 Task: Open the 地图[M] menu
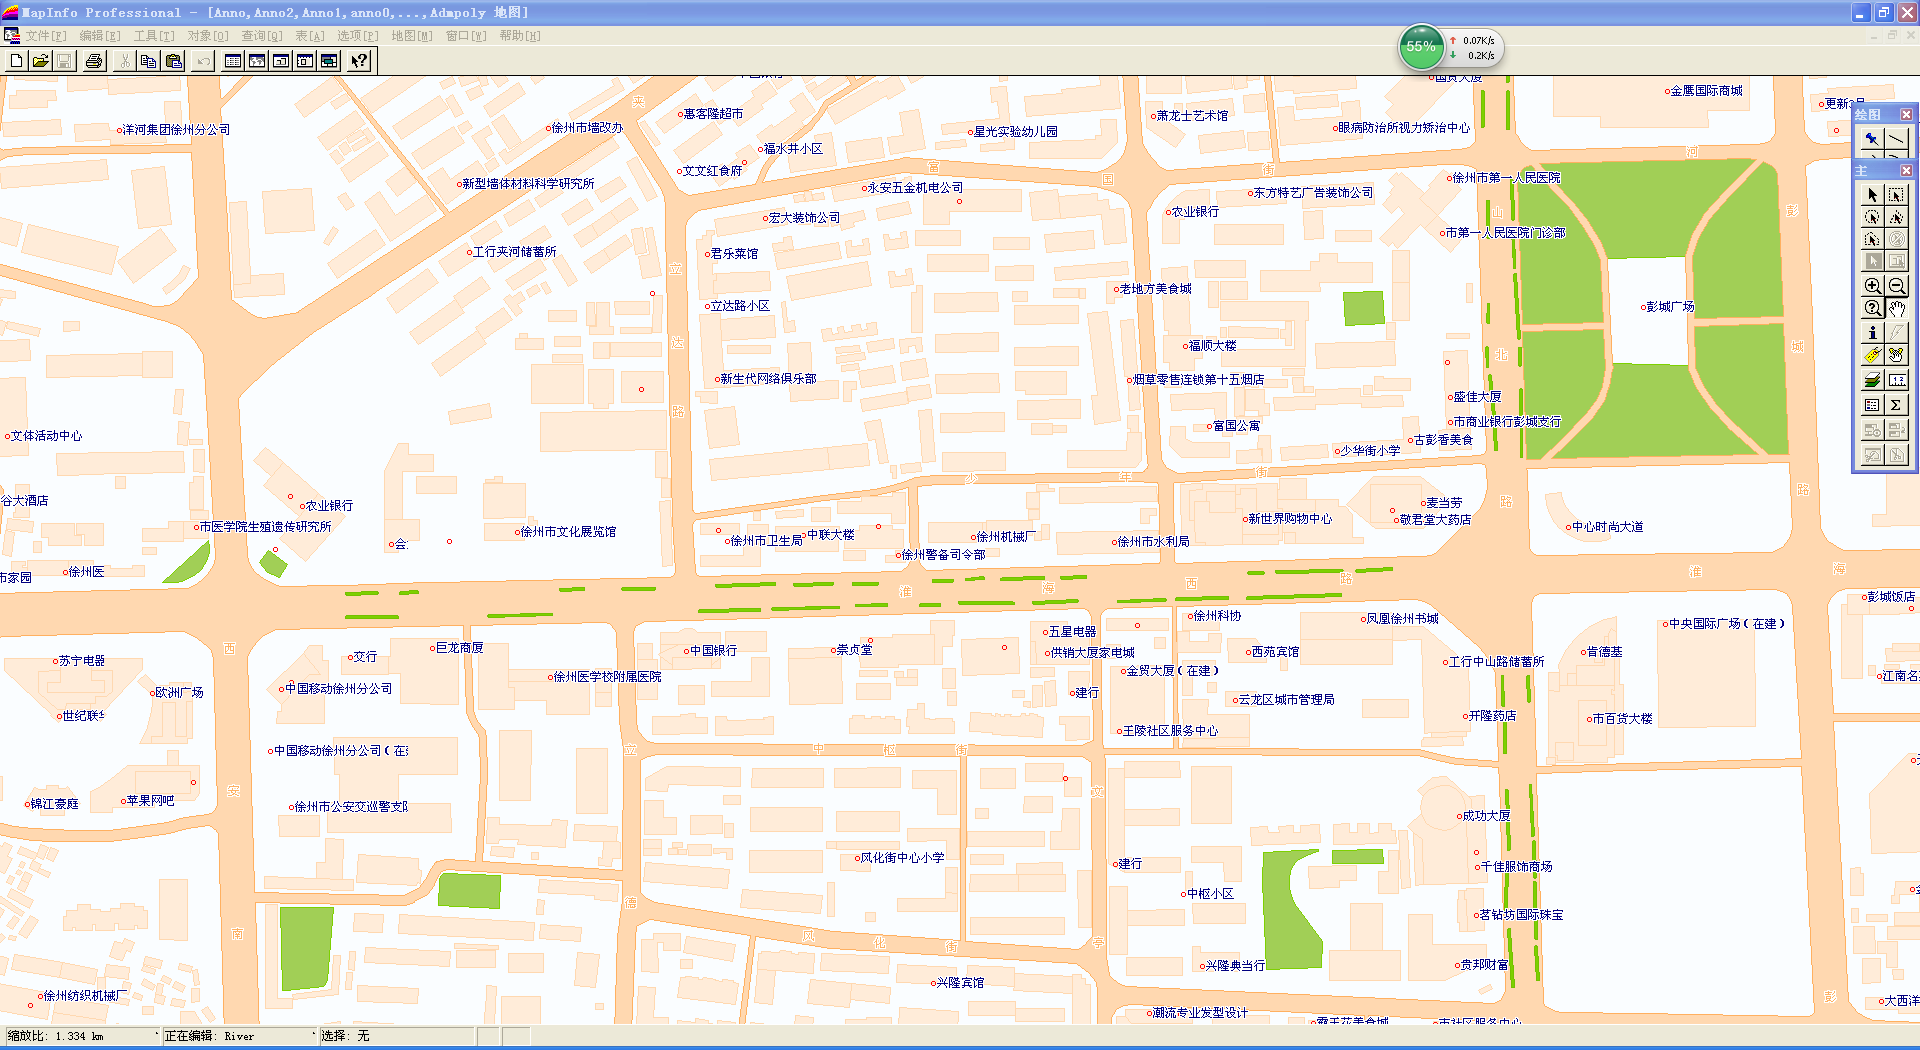point(412,36)
